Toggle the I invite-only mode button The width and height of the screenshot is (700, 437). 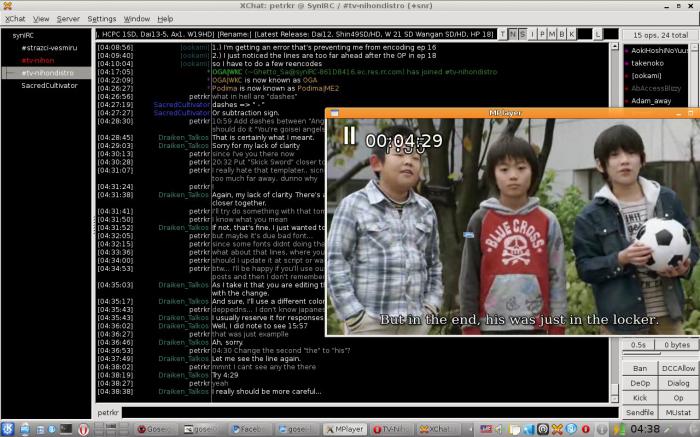532,34
